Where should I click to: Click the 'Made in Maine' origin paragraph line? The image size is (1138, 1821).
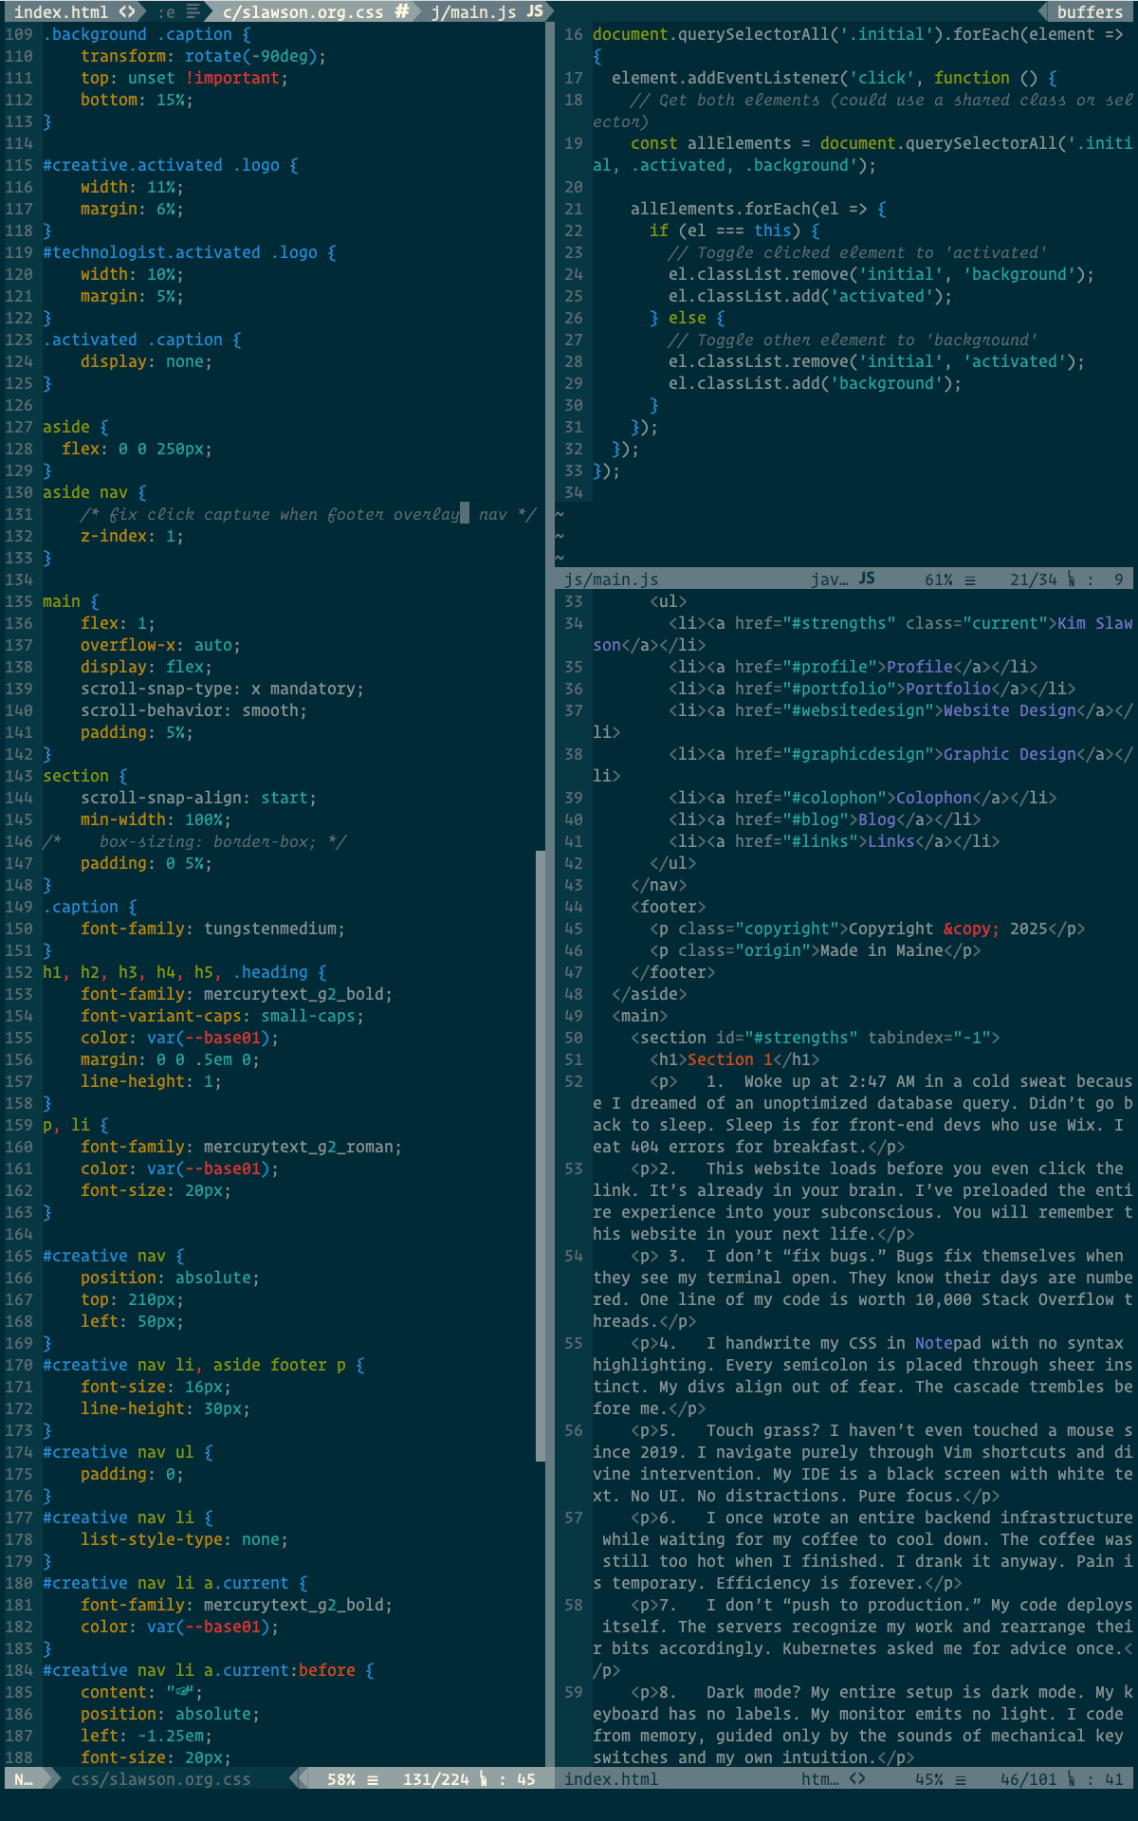[x=815, y=951]
